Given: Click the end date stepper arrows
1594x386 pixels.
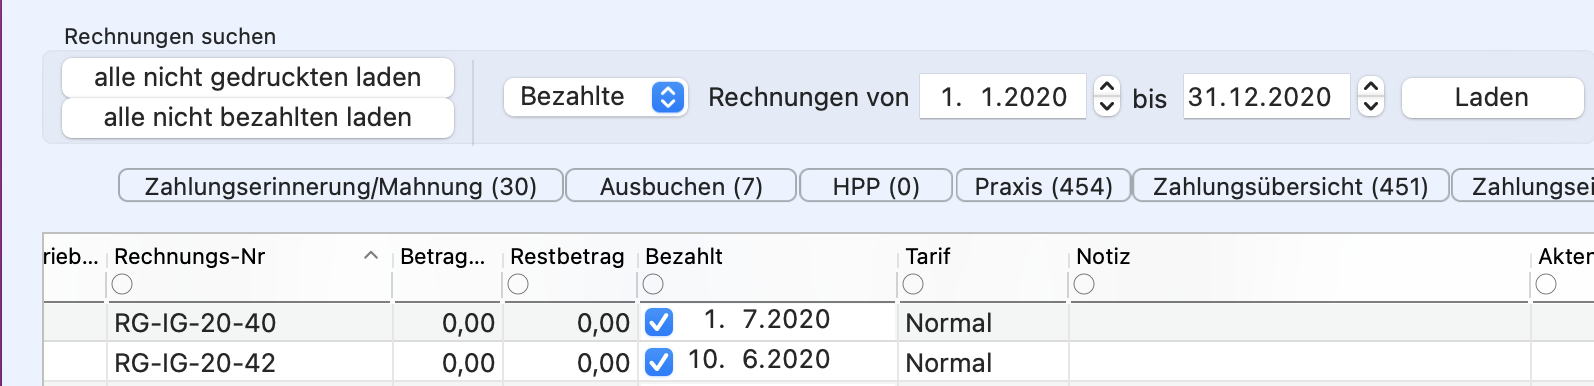Looking at the screenshot, I should click(1371, 97).
